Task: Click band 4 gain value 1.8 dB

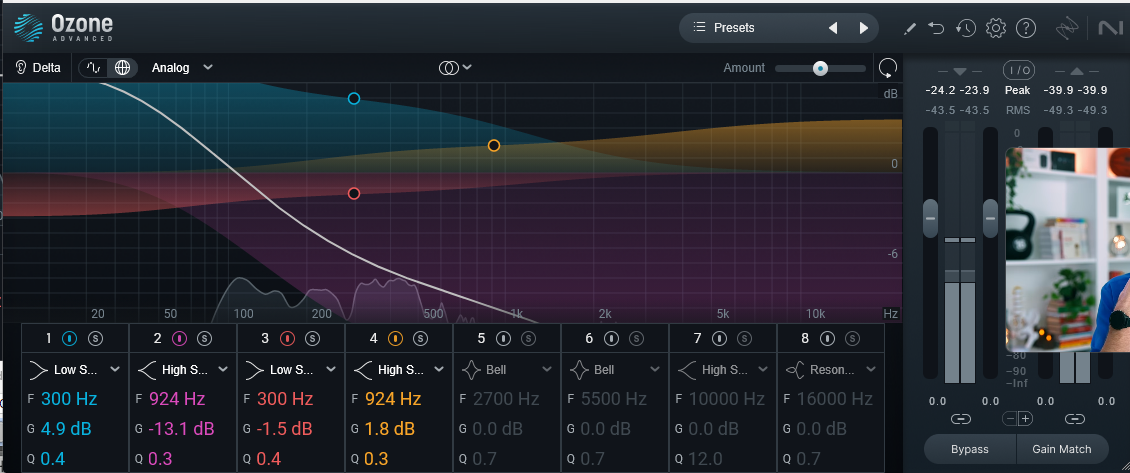Action: pyautogui.click(x=390, y=429)
